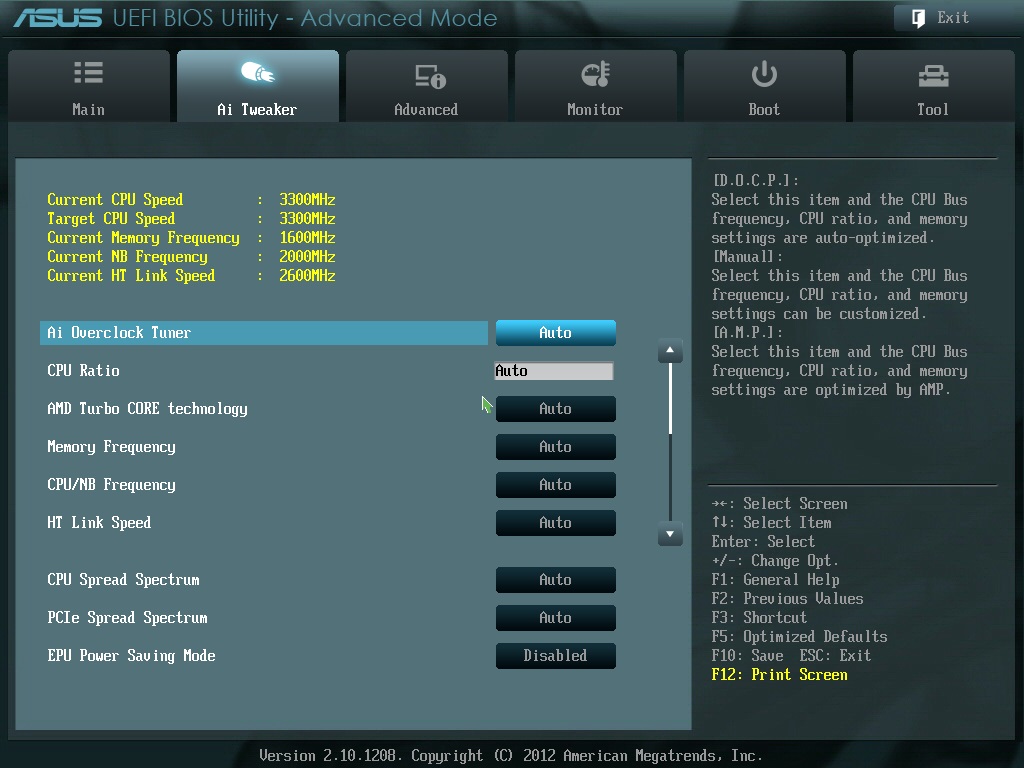Select the PCIe Spread Spectrum label
Image resolution: width=1024 pixels, height=768 pixels.
point(127,617)
